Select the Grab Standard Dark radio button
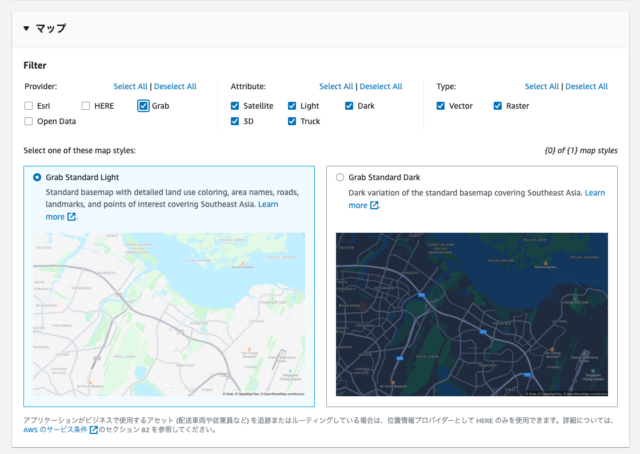640x454 pixels. coord(340,177)
